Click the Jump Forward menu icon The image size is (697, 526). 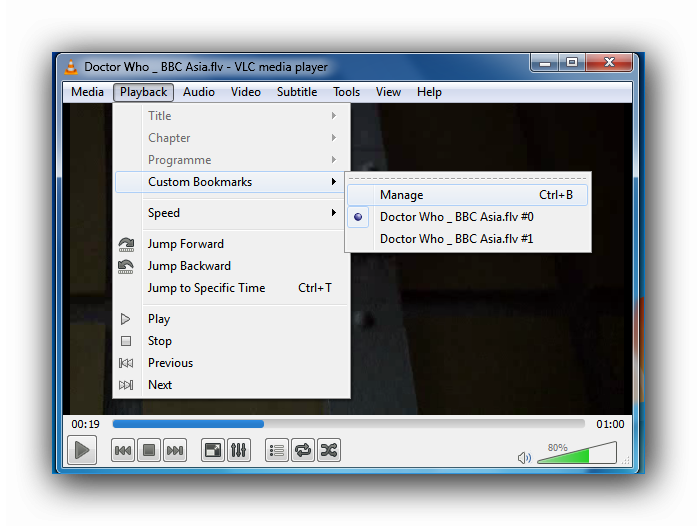coord(126,244)
